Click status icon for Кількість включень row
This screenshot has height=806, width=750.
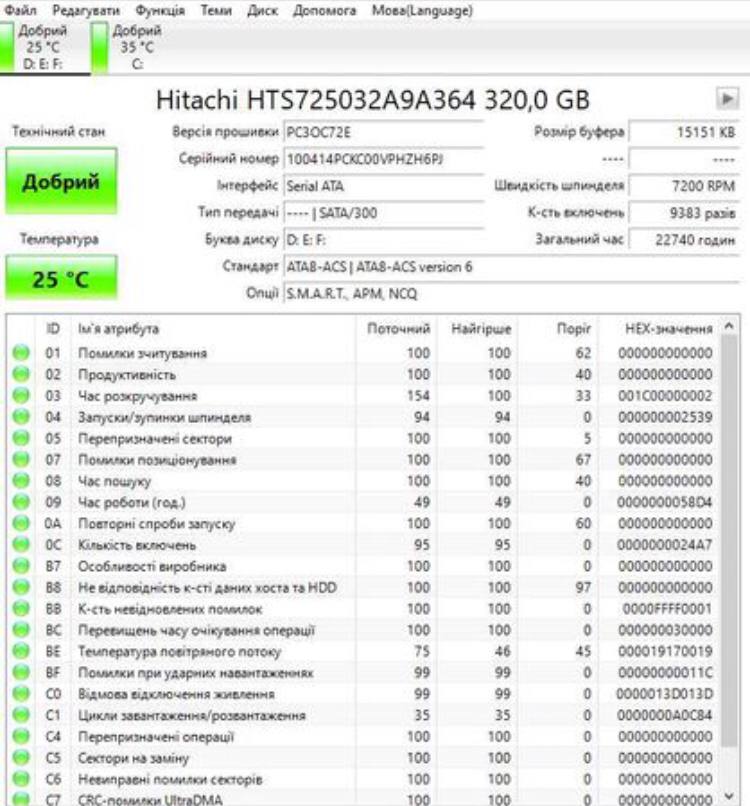[x=21, y=544]
